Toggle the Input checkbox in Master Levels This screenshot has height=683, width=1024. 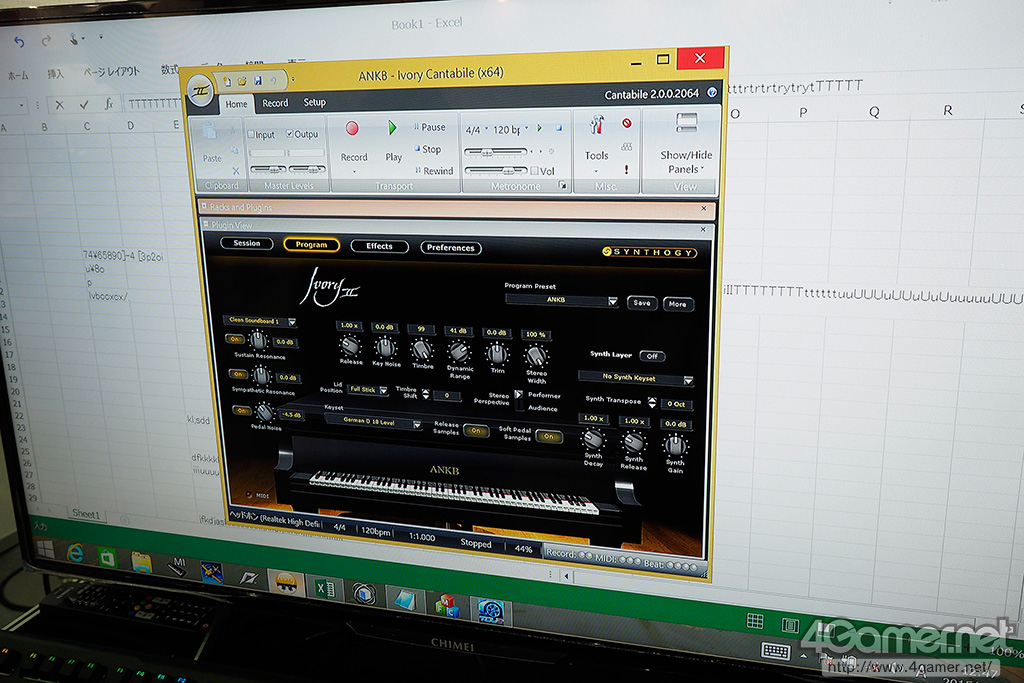coord(251,134)
